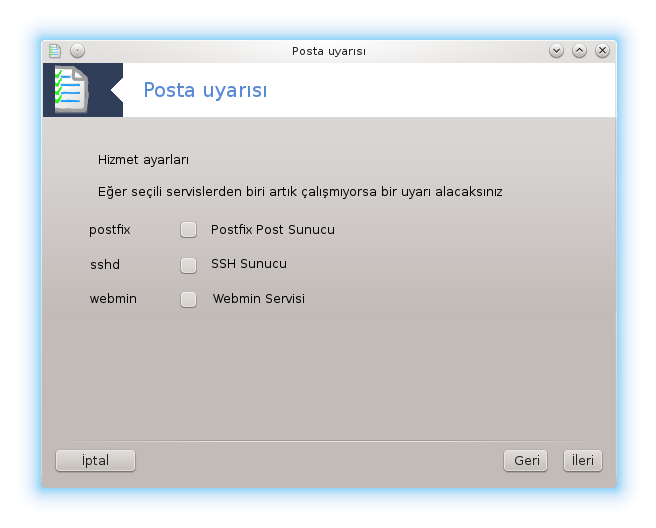Select the 'sshd' service label

click(x=105, y=265)
